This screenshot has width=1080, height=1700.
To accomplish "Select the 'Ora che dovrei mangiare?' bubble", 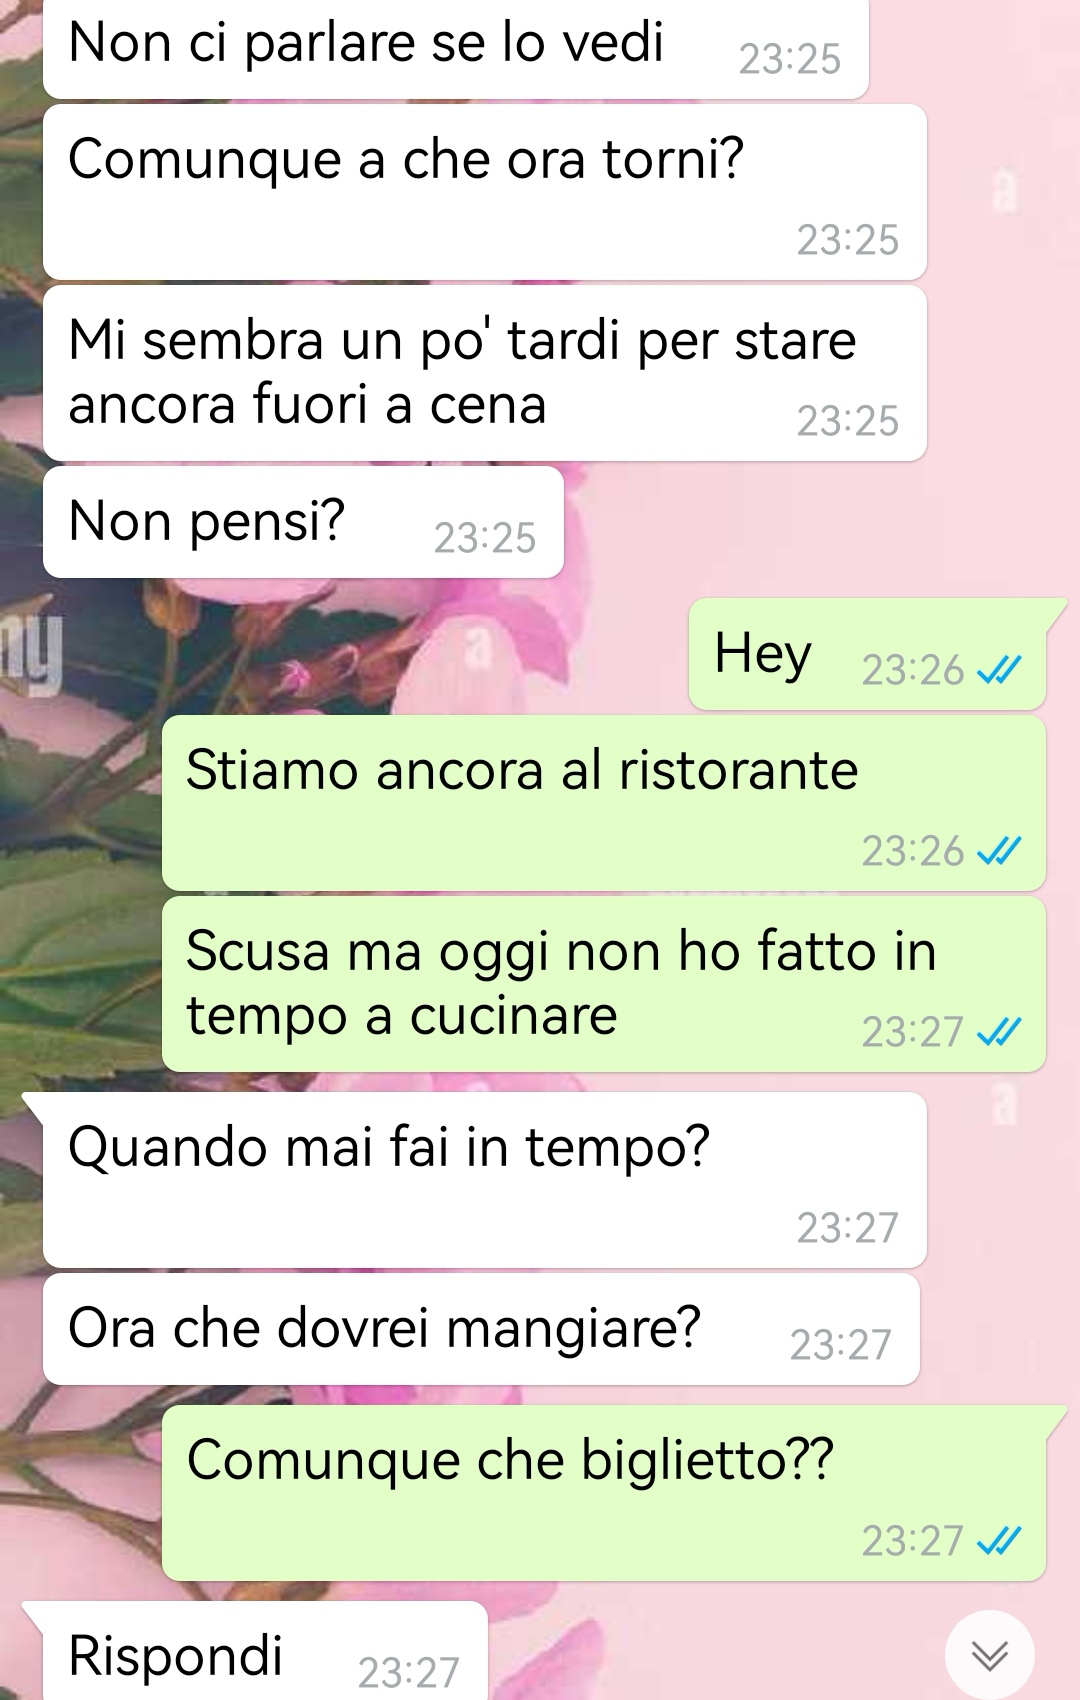I will click(x=481, y=1329).
